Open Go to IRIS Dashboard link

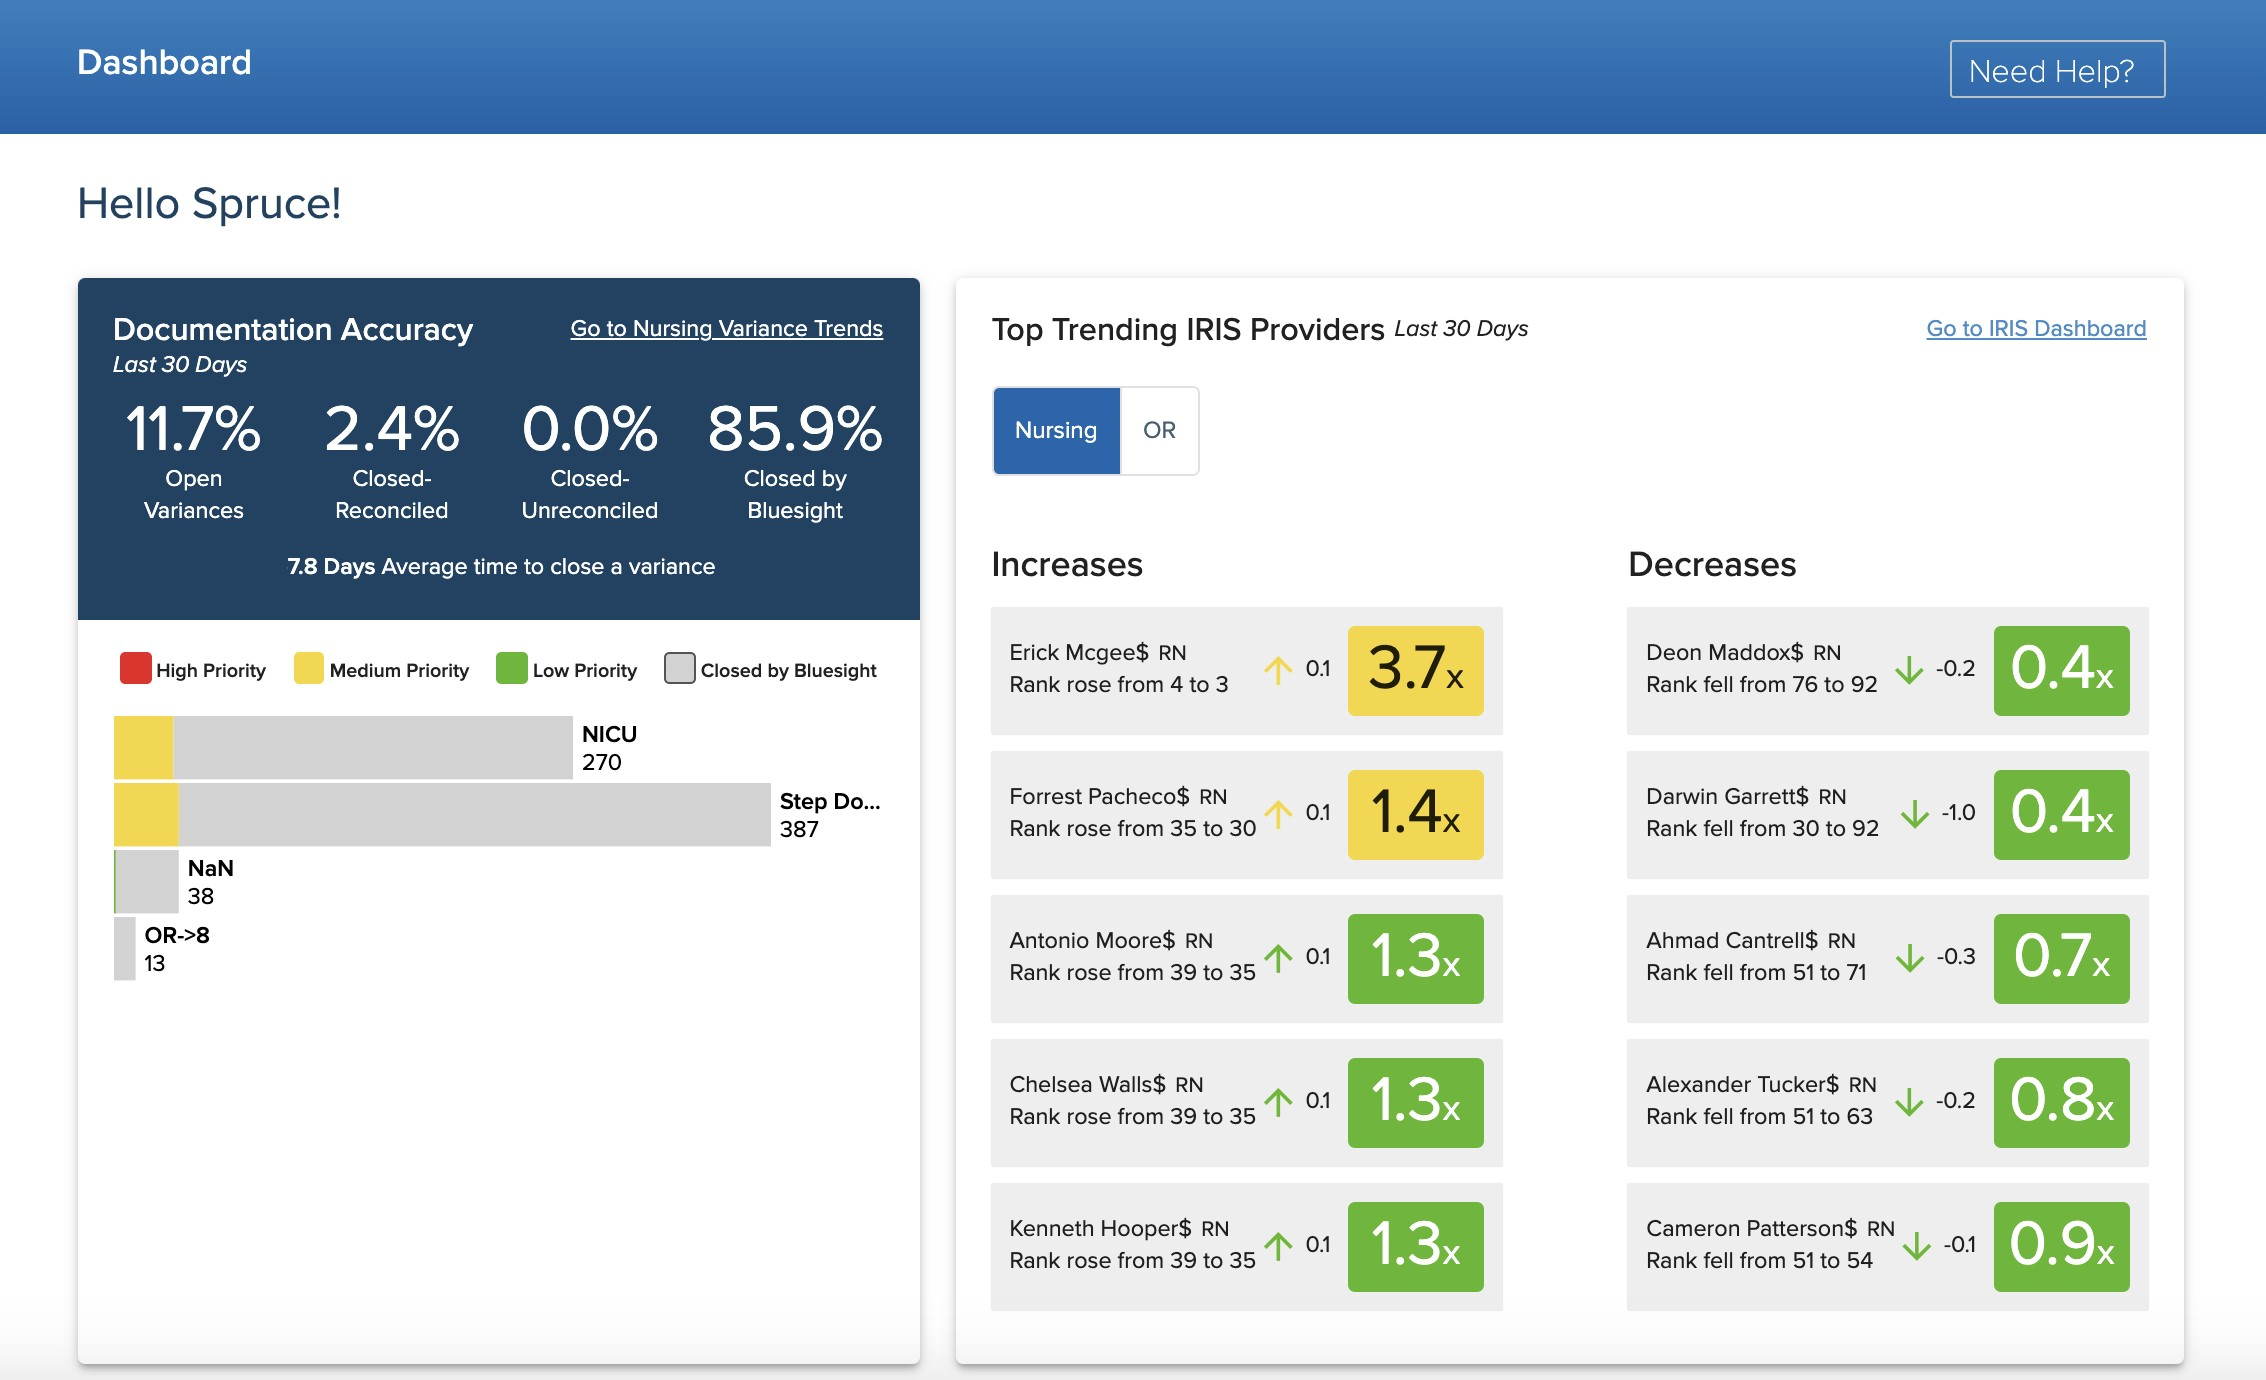2035,328
